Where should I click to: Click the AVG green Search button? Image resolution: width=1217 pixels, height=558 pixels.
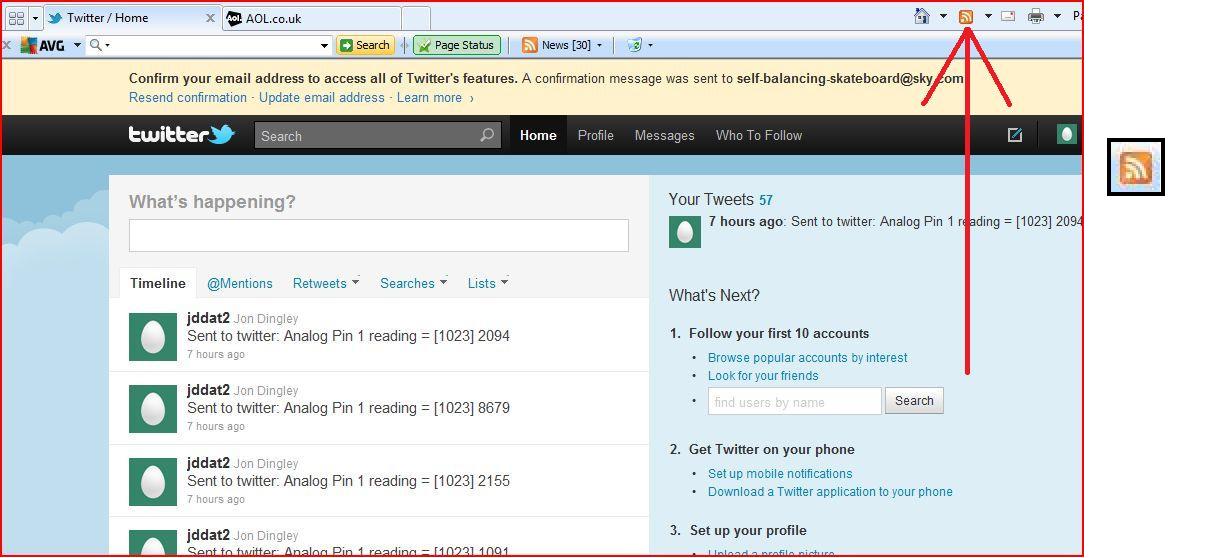pyautogui.click(x=365, y=45)
